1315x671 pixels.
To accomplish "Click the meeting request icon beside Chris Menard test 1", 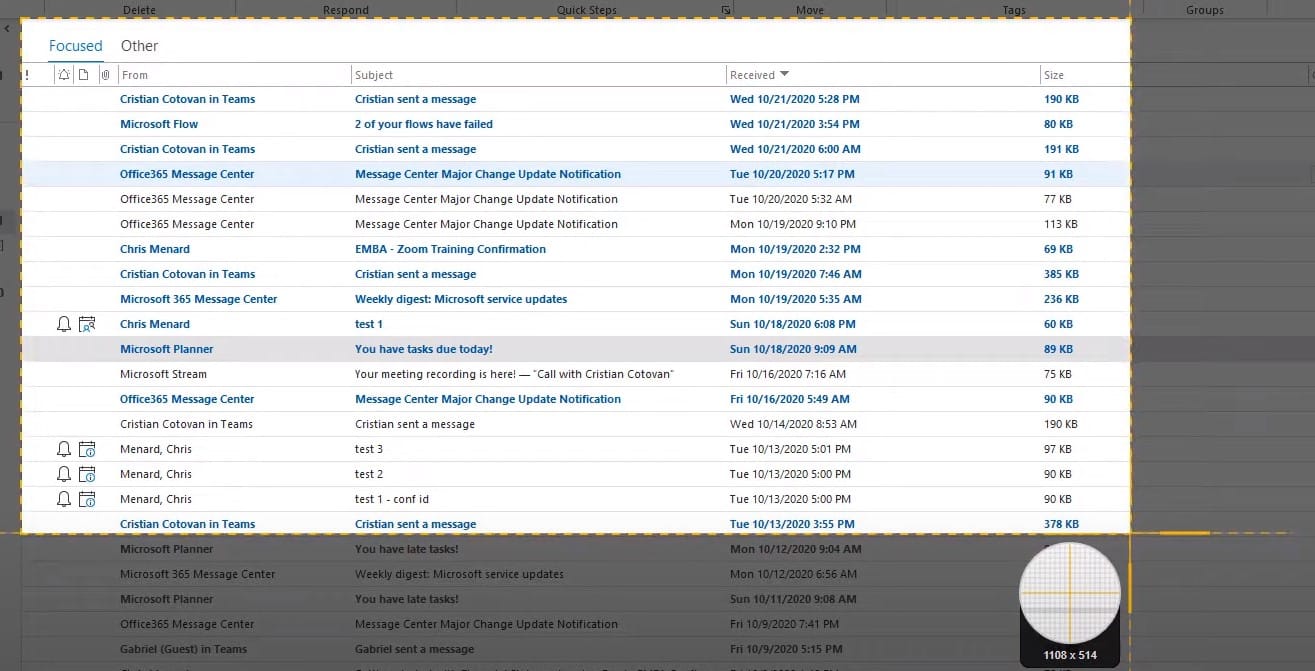I will tap(87, 324).
